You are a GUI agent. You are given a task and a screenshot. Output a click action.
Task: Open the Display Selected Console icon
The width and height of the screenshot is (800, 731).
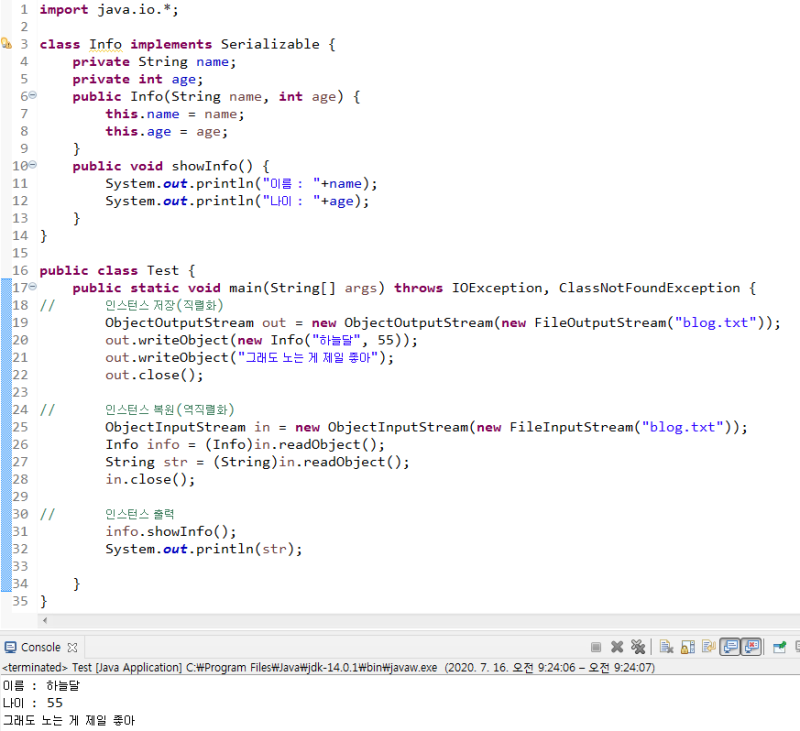coord(797,646)
